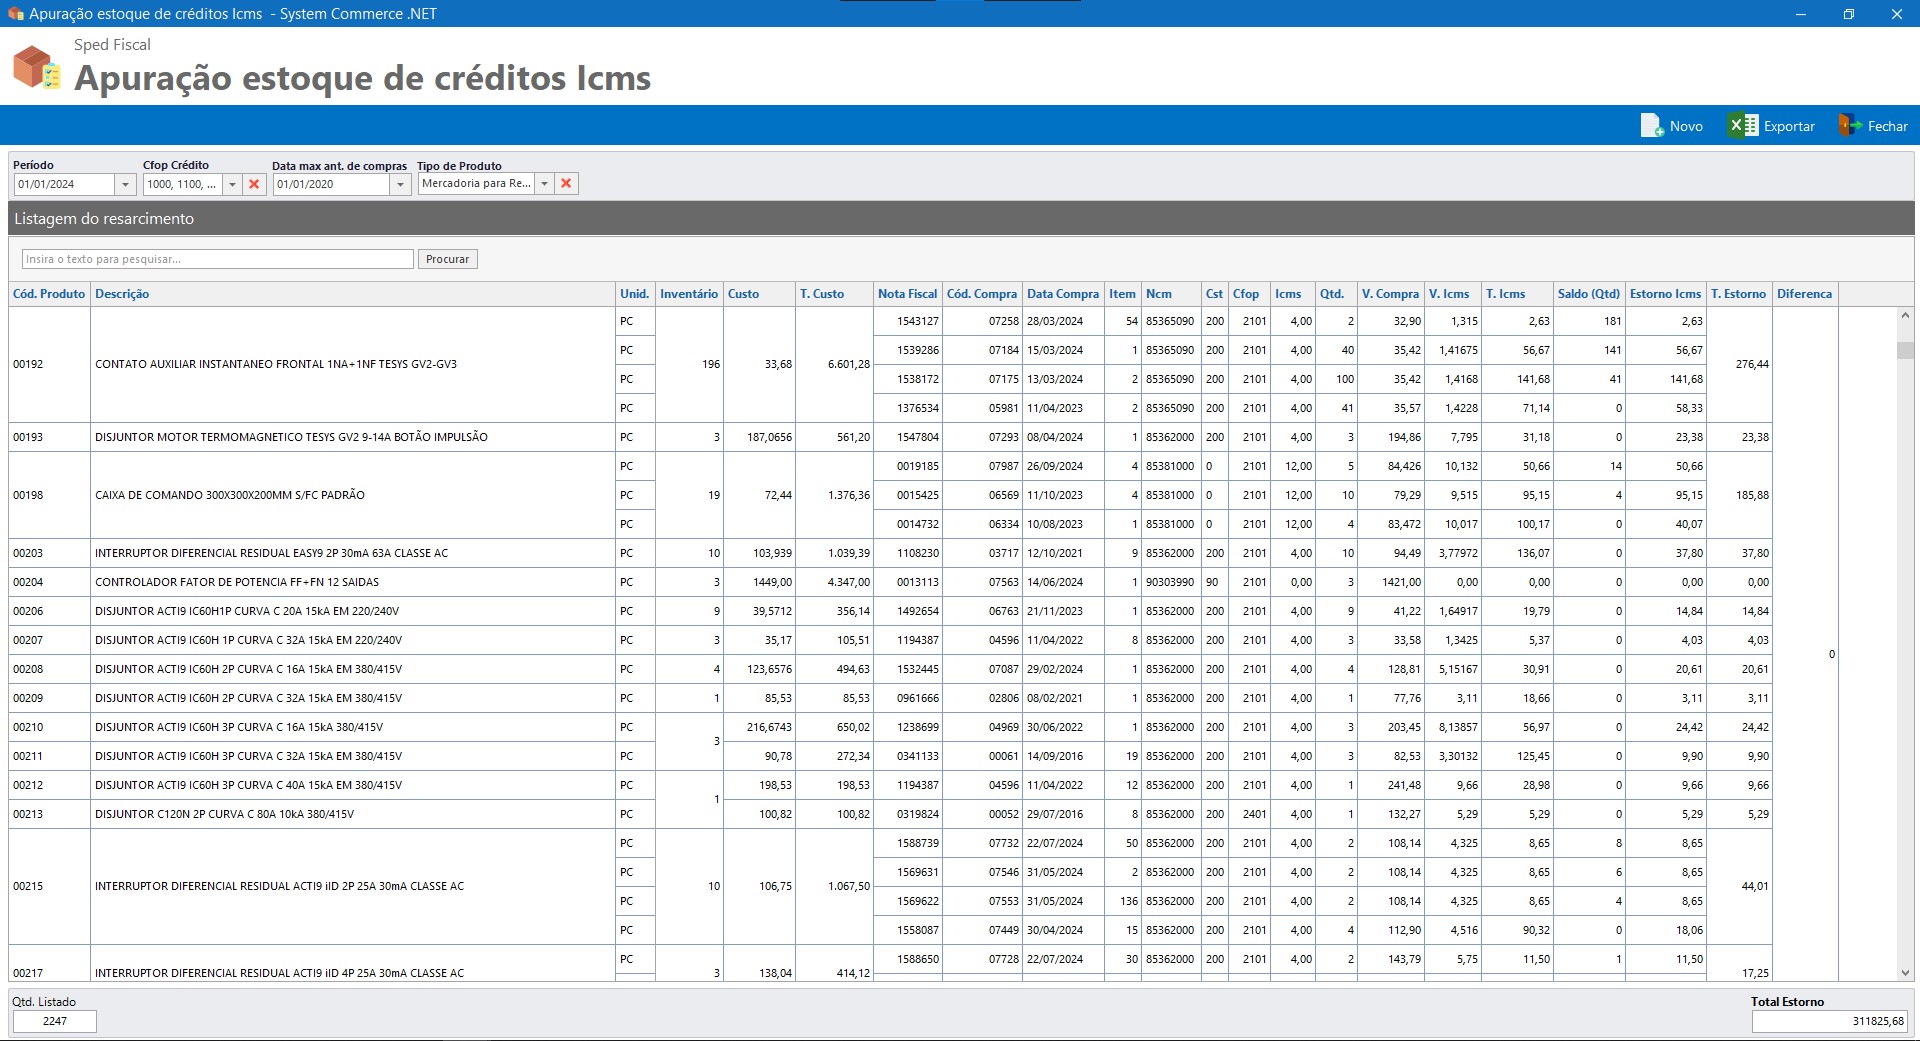Click the Fechar exit icon
This screenshot has height=1041, width=1920.
click(1849, 126)
